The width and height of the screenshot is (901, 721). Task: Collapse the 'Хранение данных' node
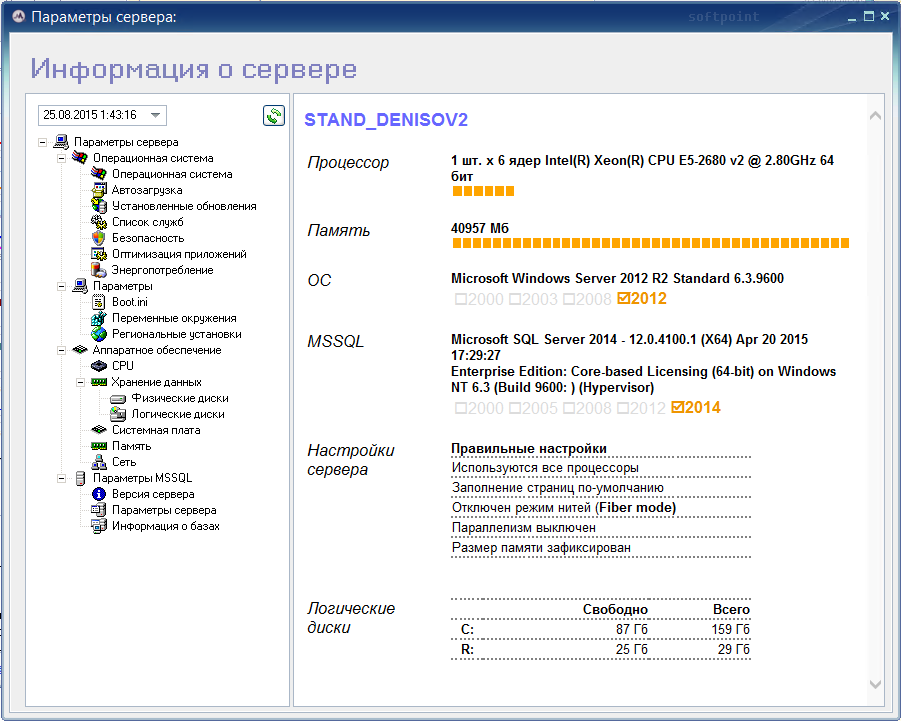click(80, 382)
